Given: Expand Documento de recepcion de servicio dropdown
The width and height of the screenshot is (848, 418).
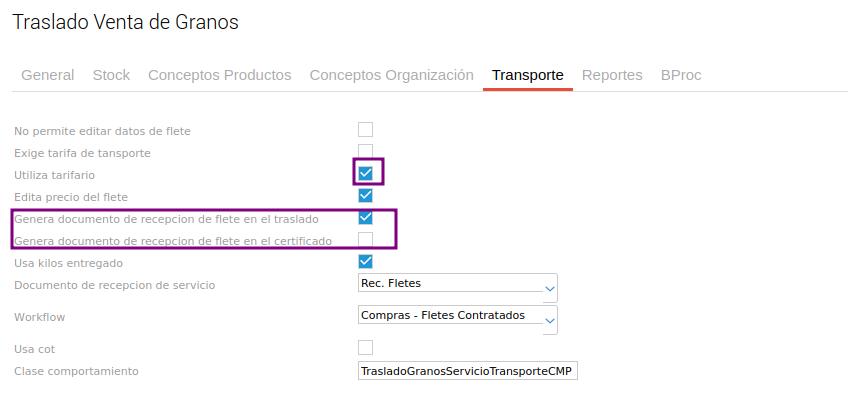Looking at the screenshot, I should coord(549,288).
